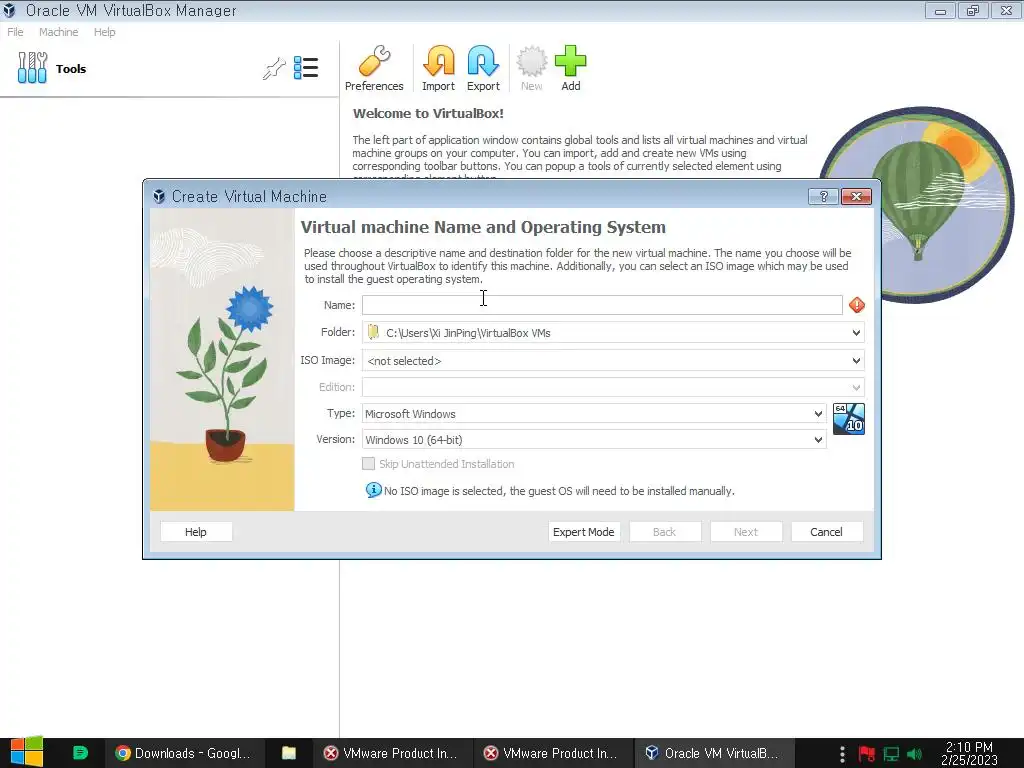Click the red warning icon beside Name field
This screenshot has width=1024, height=768.
tap(857, 305)
